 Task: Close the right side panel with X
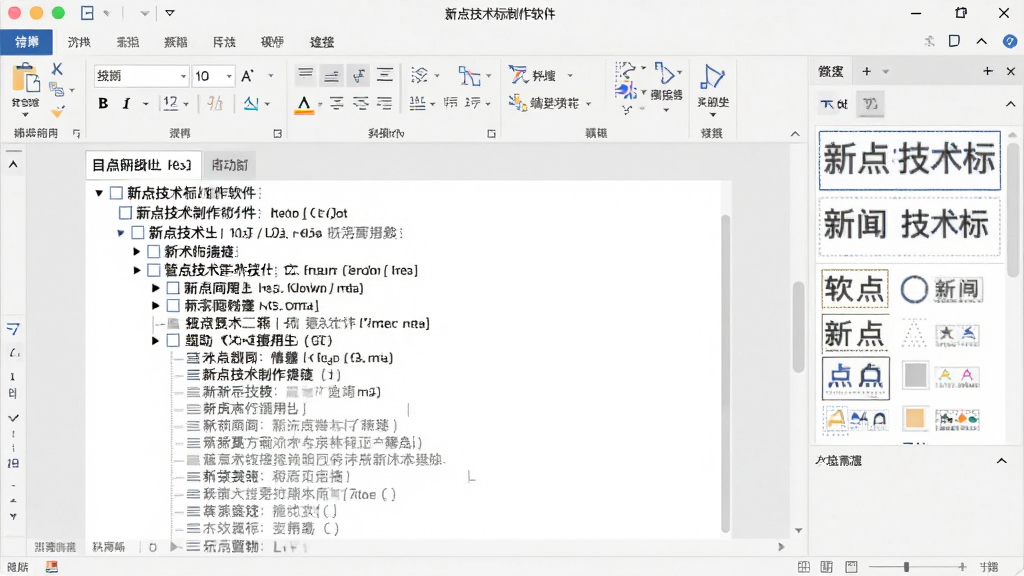1010,71
